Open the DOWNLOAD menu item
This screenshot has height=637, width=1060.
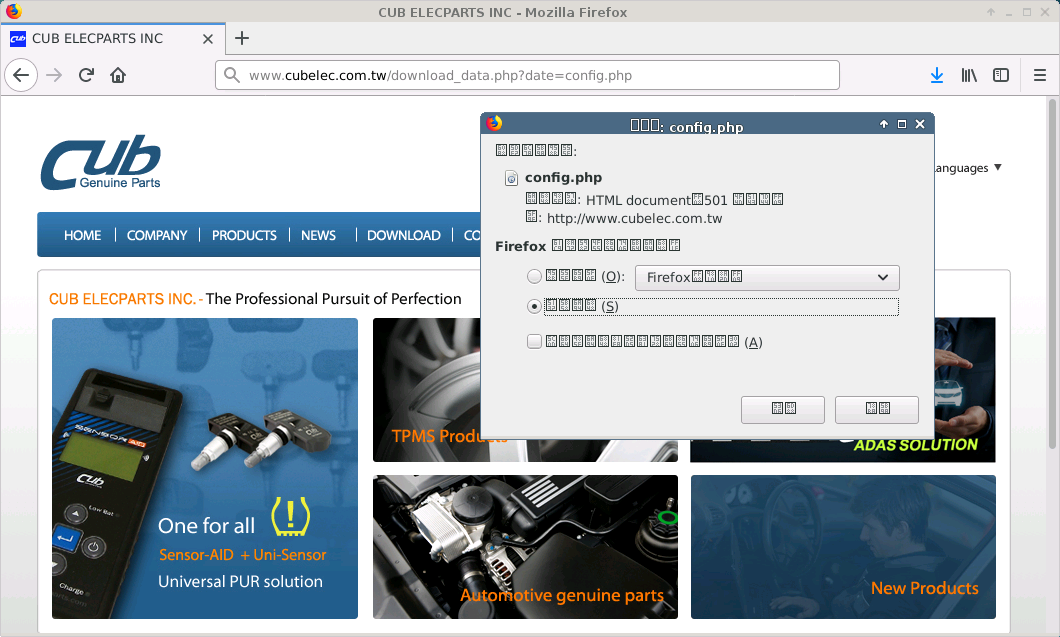pyautogui.click(x=404, y=235)
